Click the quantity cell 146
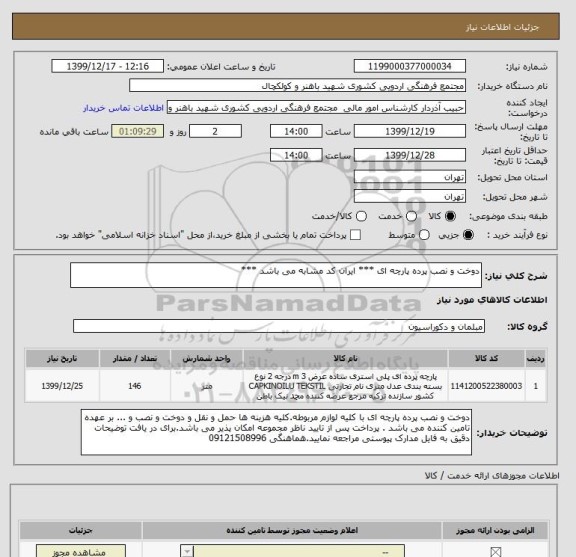Viewport: 576px width, 557px height. (x=134, y=386)
